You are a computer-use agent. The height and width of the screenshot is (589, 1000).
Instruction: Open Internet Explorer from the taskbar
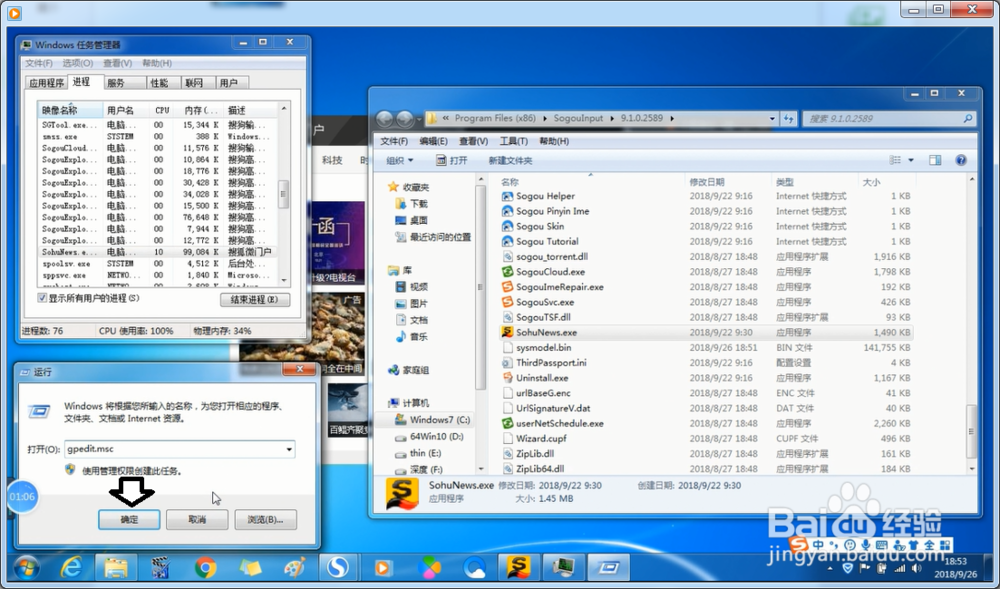71,567
